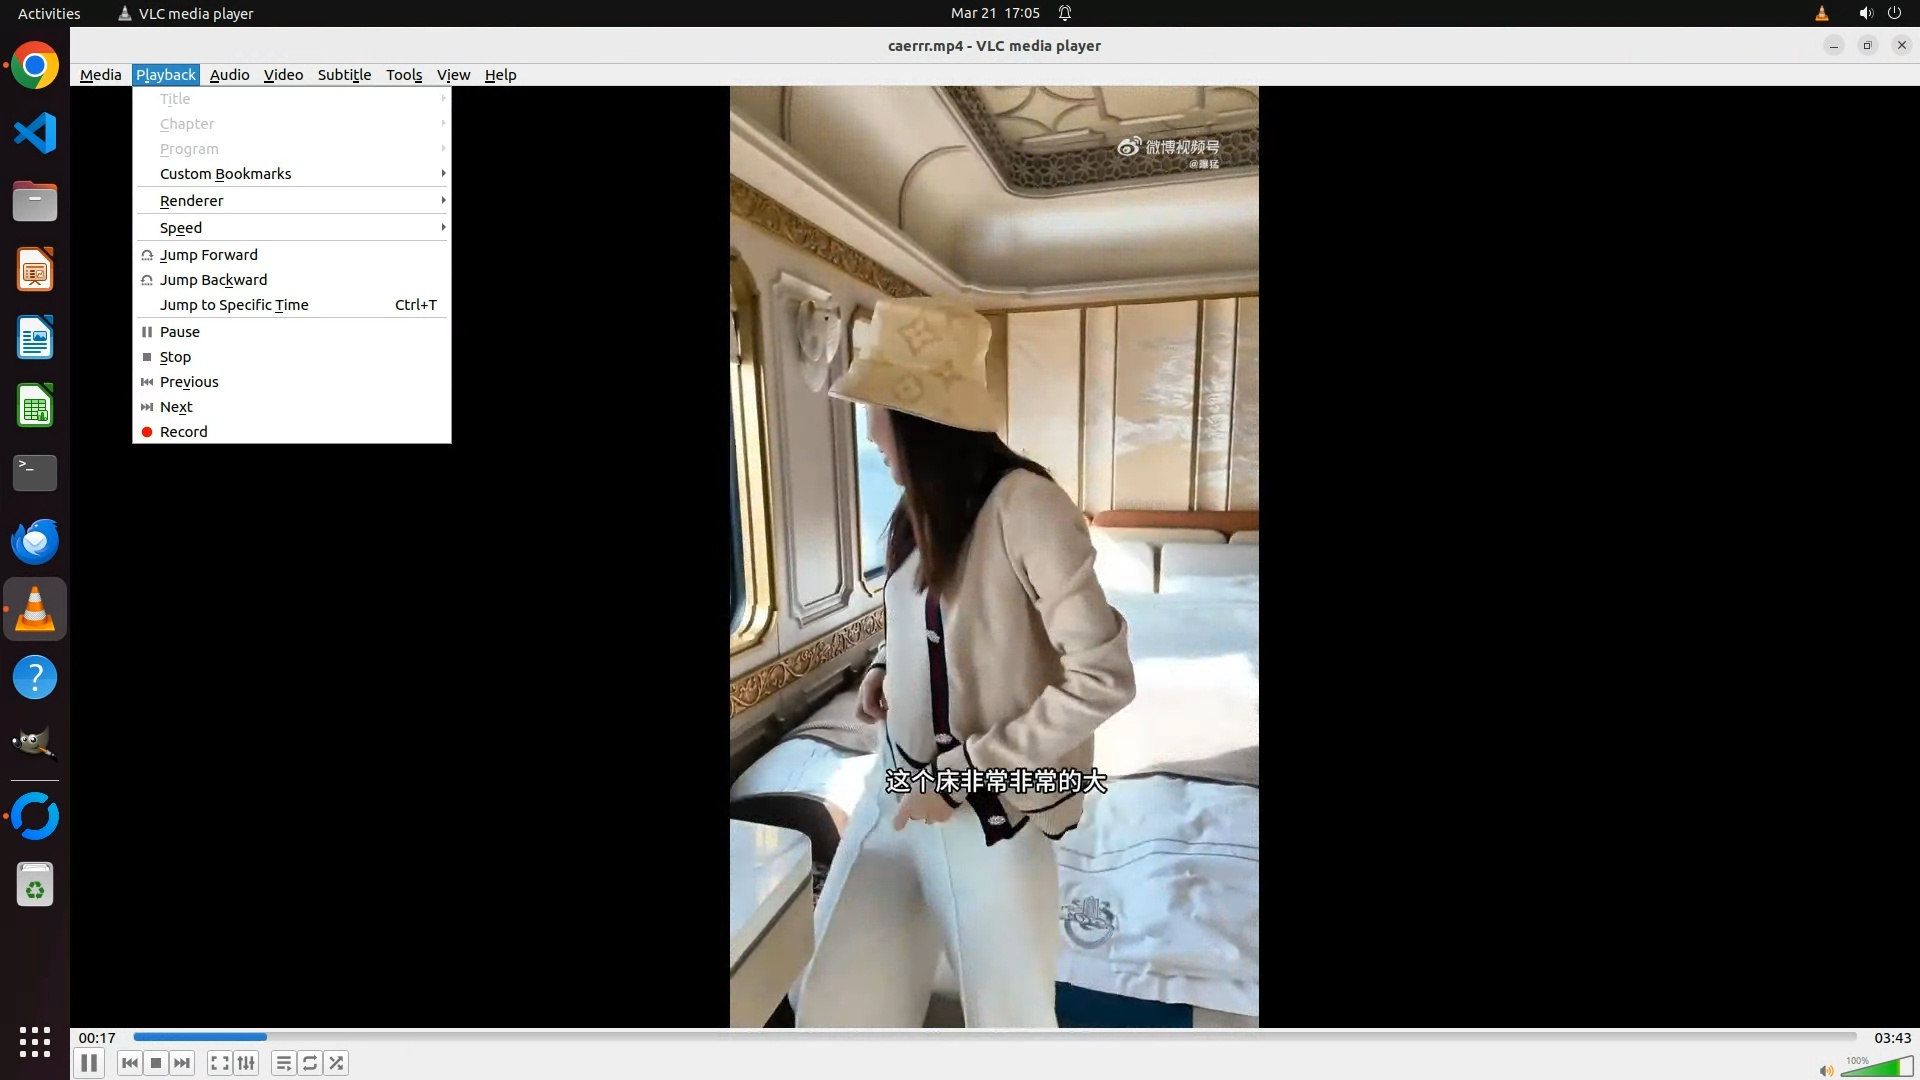
Task: Open the Audio menu
Action: (229, 75)
